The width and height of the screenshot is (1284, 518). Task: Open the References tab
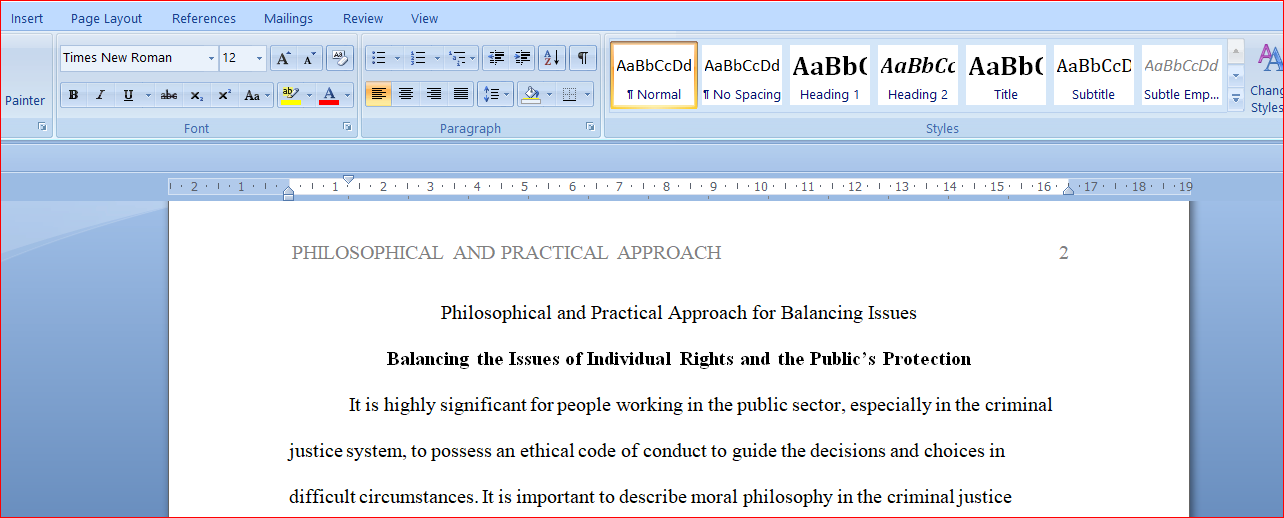click(204, 18)
